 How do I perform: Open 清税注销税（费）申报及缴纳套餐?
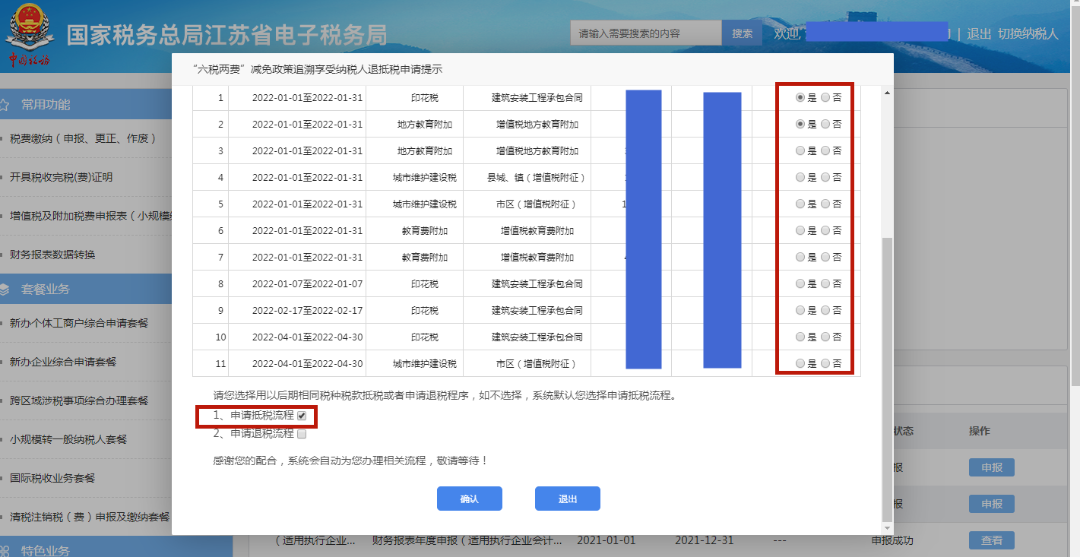(90, 516)
